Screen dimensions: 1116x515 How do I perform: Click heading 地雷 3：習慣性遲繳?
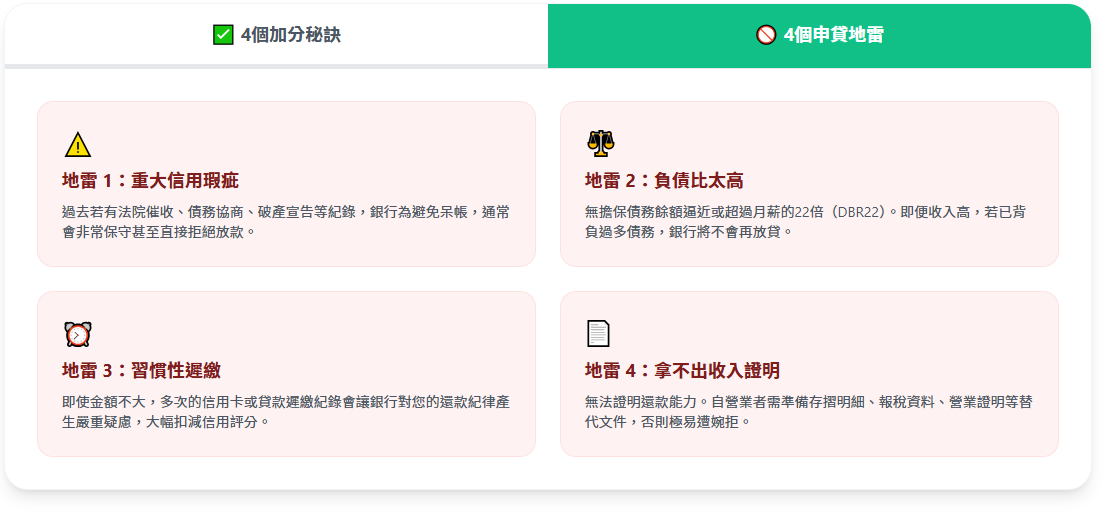(x=141, y=370)
